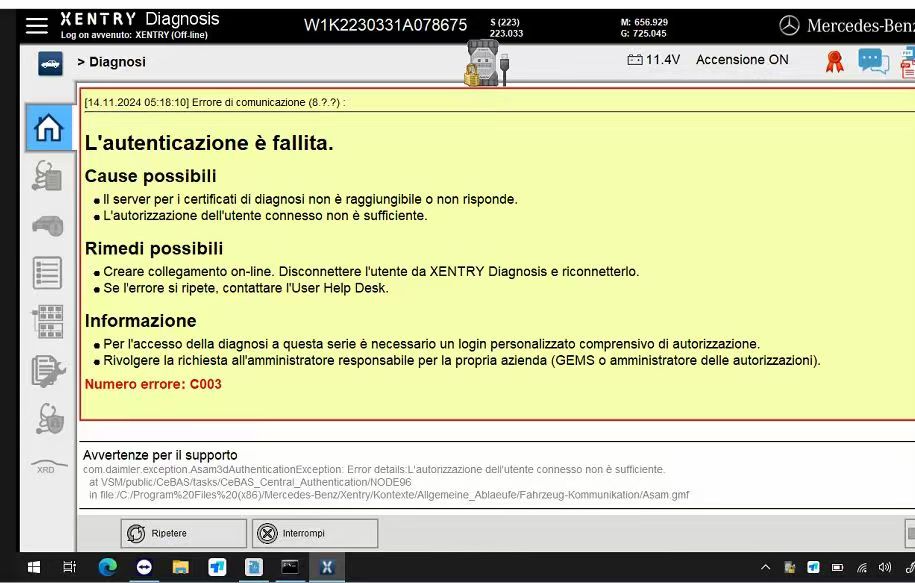Open the control unit grid sidebar icon
This screenshot has width=915, height=583.
click(47, 322)
